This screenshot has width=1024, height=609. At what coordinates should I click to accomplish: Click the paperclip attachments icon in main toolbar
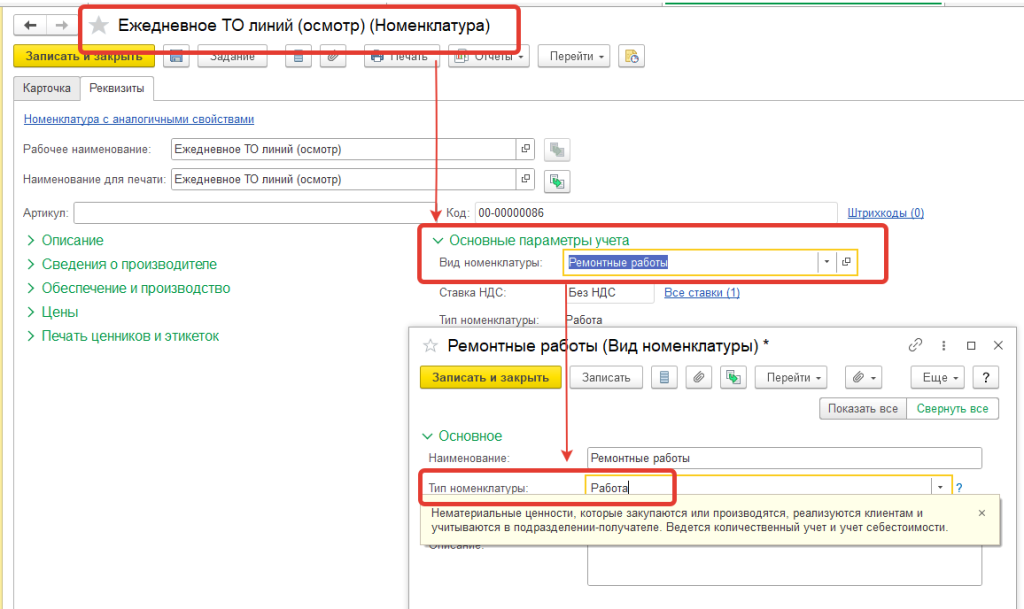[x=332, y=57]
